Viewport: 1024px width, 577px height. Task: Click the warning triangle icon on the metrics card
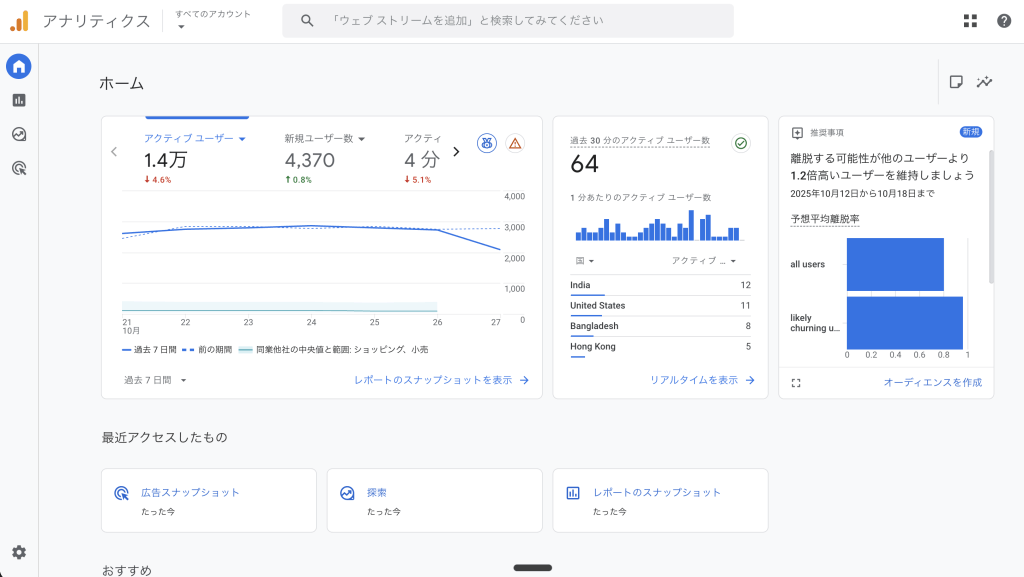click(x=515, y=144)
